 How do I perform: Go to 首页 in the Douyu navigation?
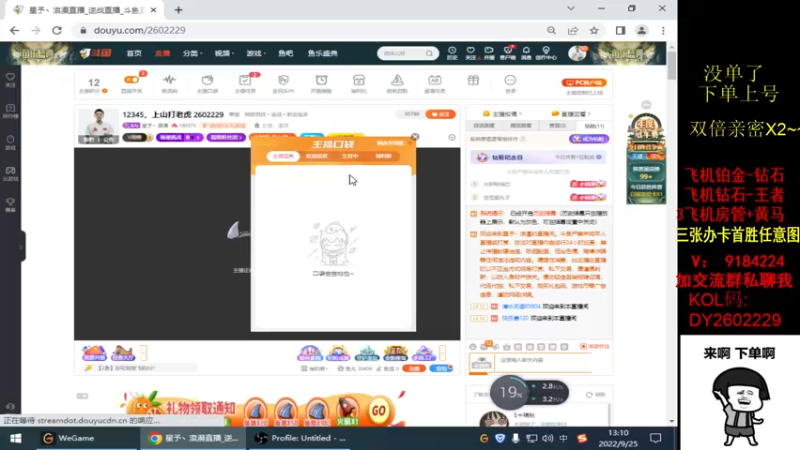pos(134,53)
